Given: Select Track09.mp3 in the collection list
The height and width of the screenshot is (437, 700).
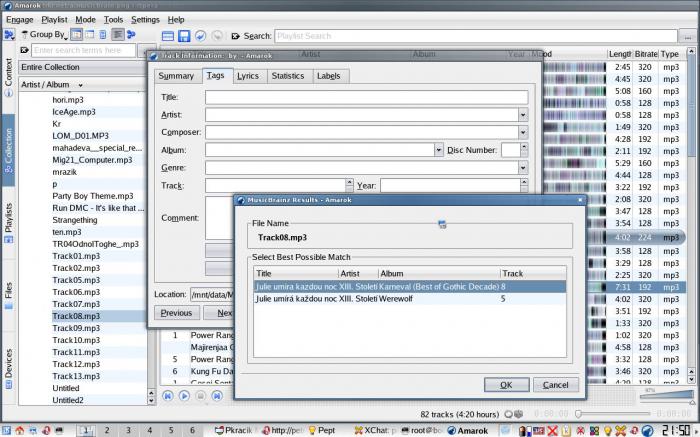Looking at the screenshot, I should (76, 328).
